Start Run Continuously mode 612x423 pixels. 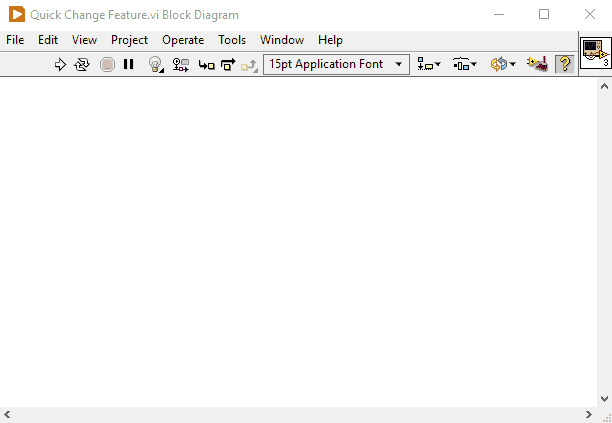82,64
